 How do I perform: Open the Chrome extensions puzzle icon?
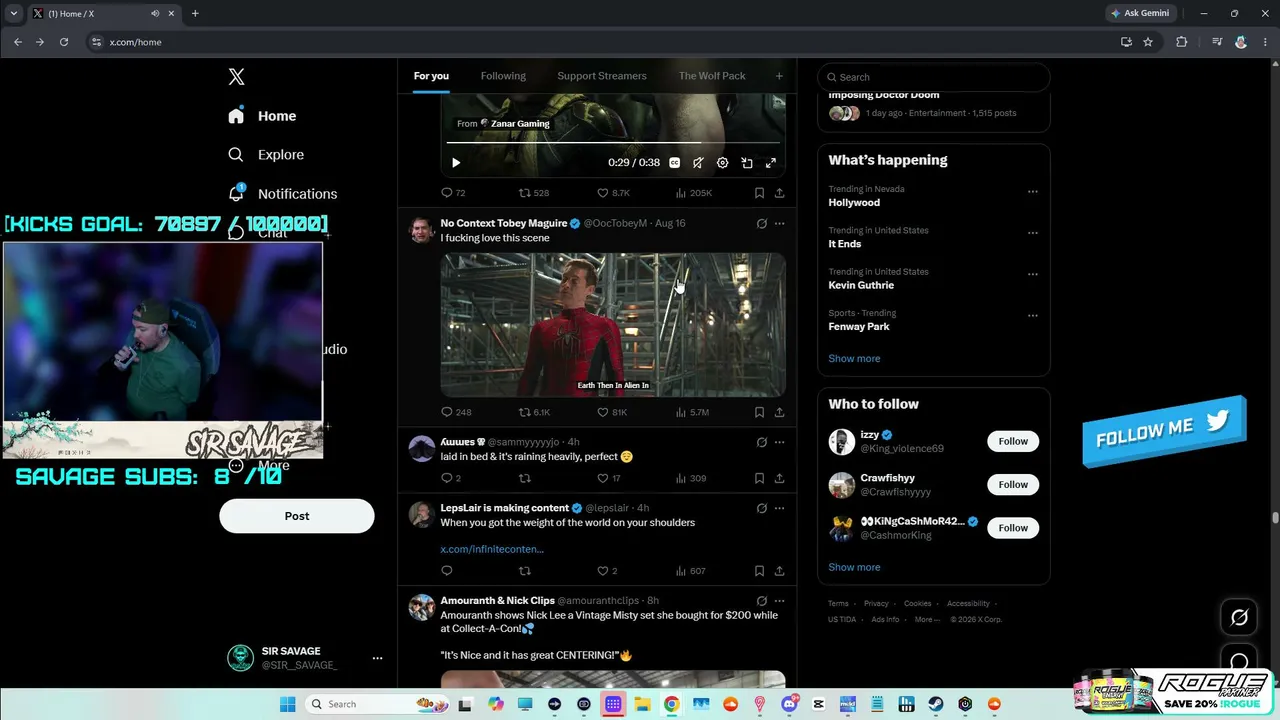(1182, 42)
